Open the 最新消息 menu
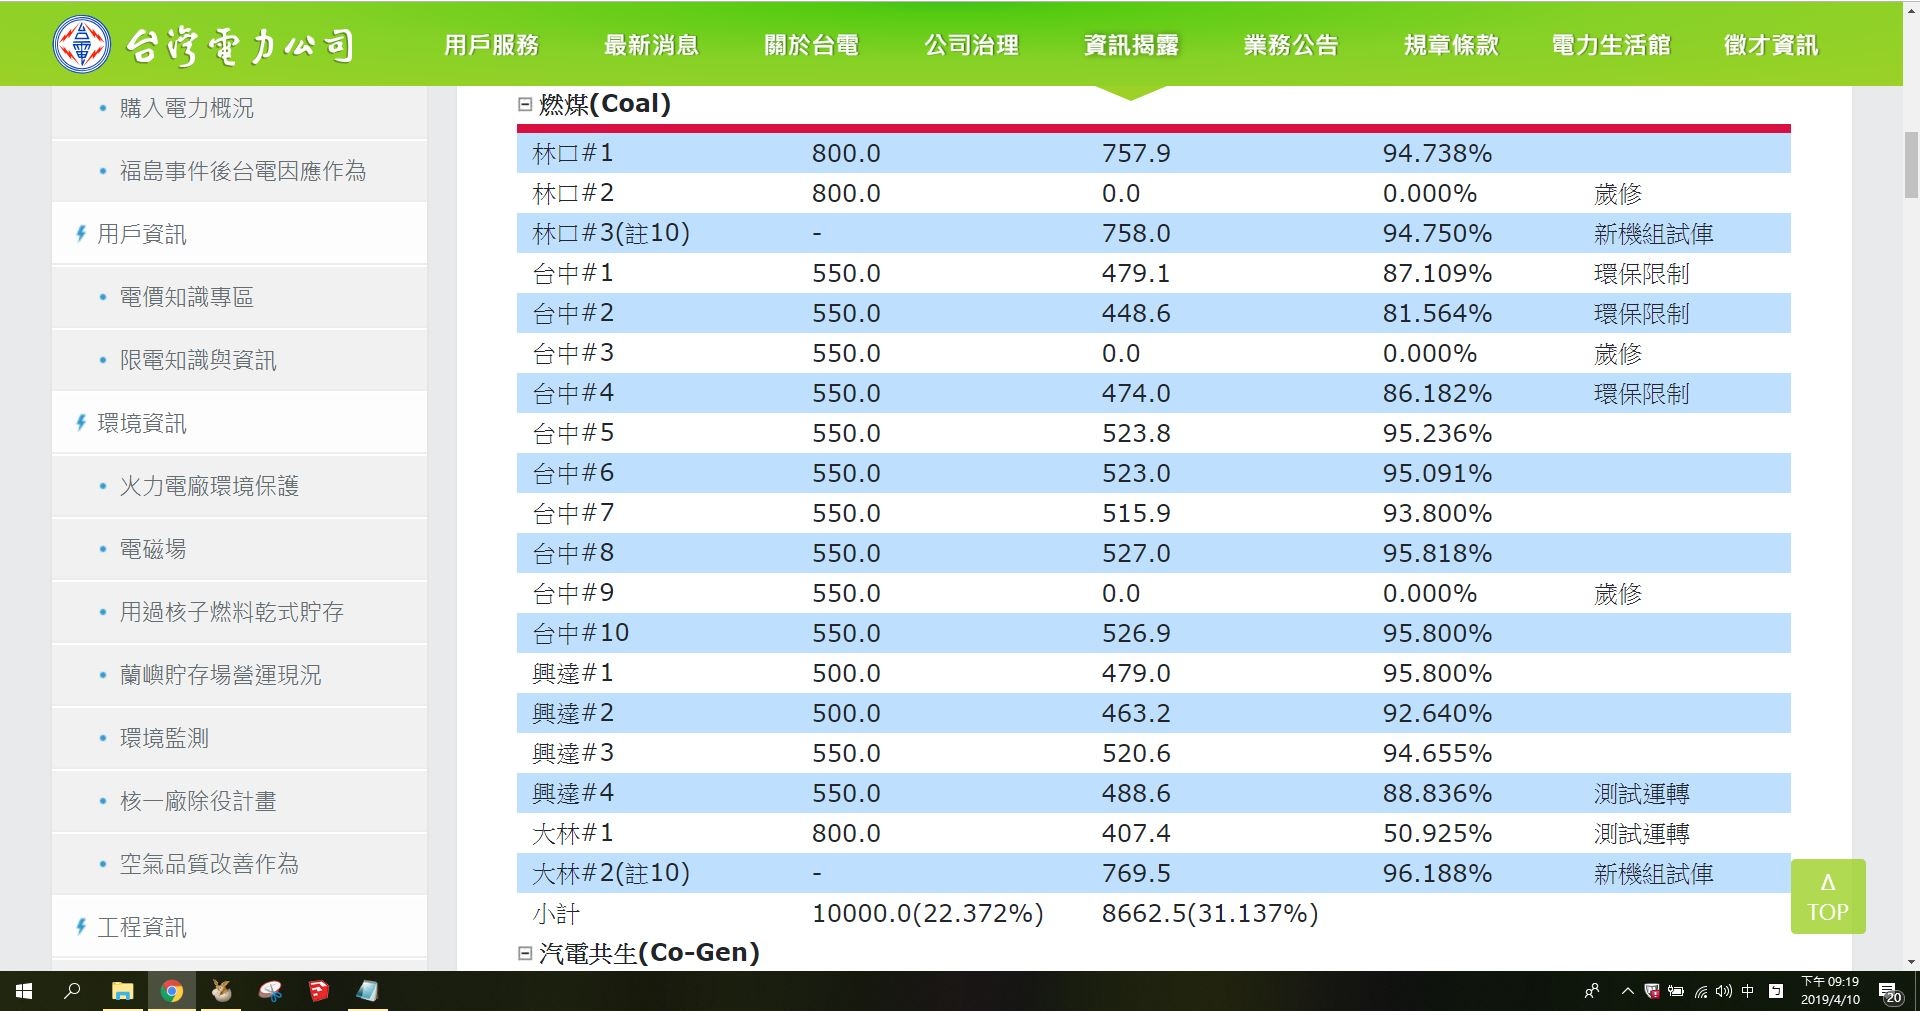The width and height of the screenshot is (1920, 1011). pos(651,45)
